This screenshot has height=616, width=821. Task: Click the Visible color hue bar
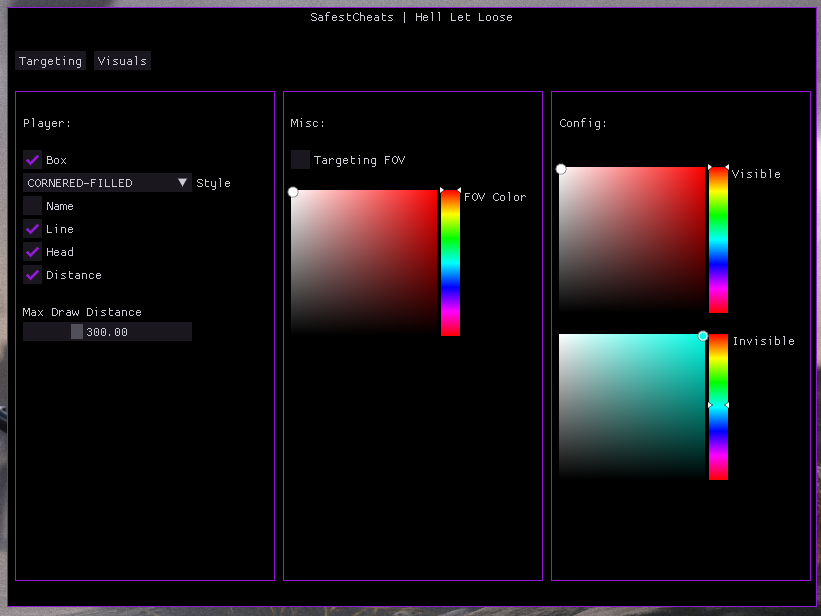718,240
